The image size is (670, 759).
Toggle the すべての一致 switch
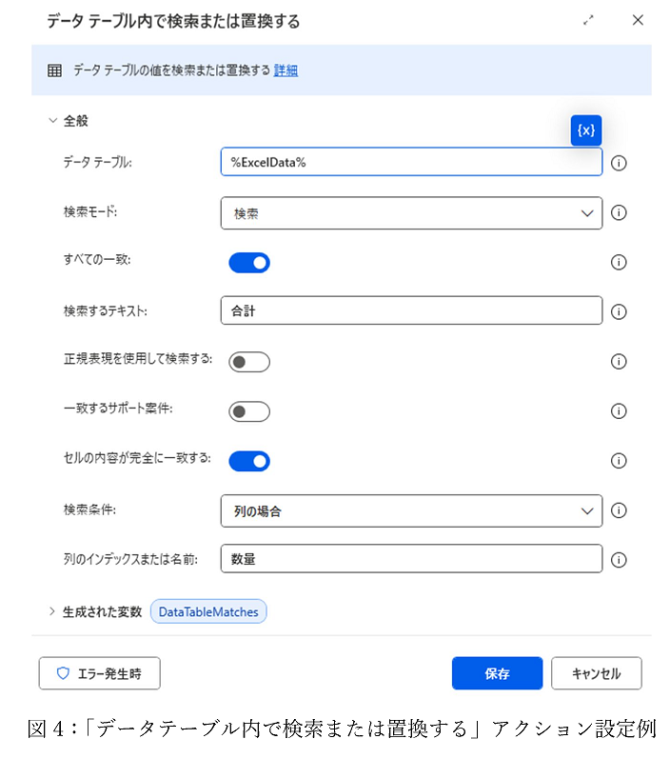click(x=249, y=262)
